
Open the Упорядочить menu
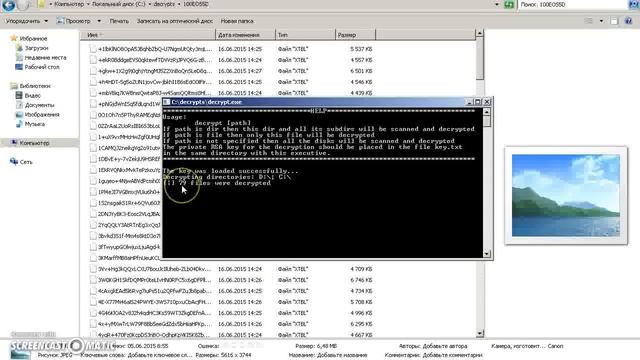[27, 21]
